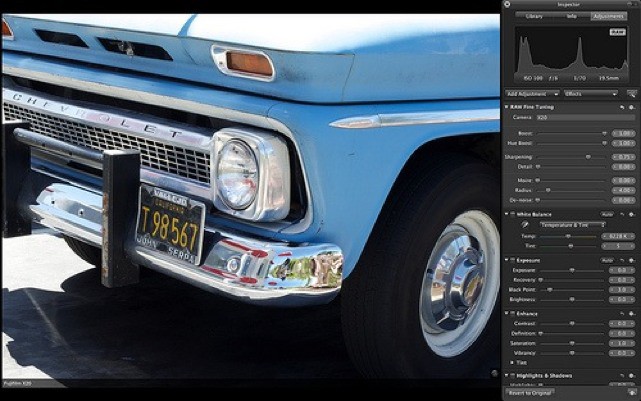The image size is (641, 401).
Task: Choose the Temperature & Tint mode dropdown
Action: (572, 225)
